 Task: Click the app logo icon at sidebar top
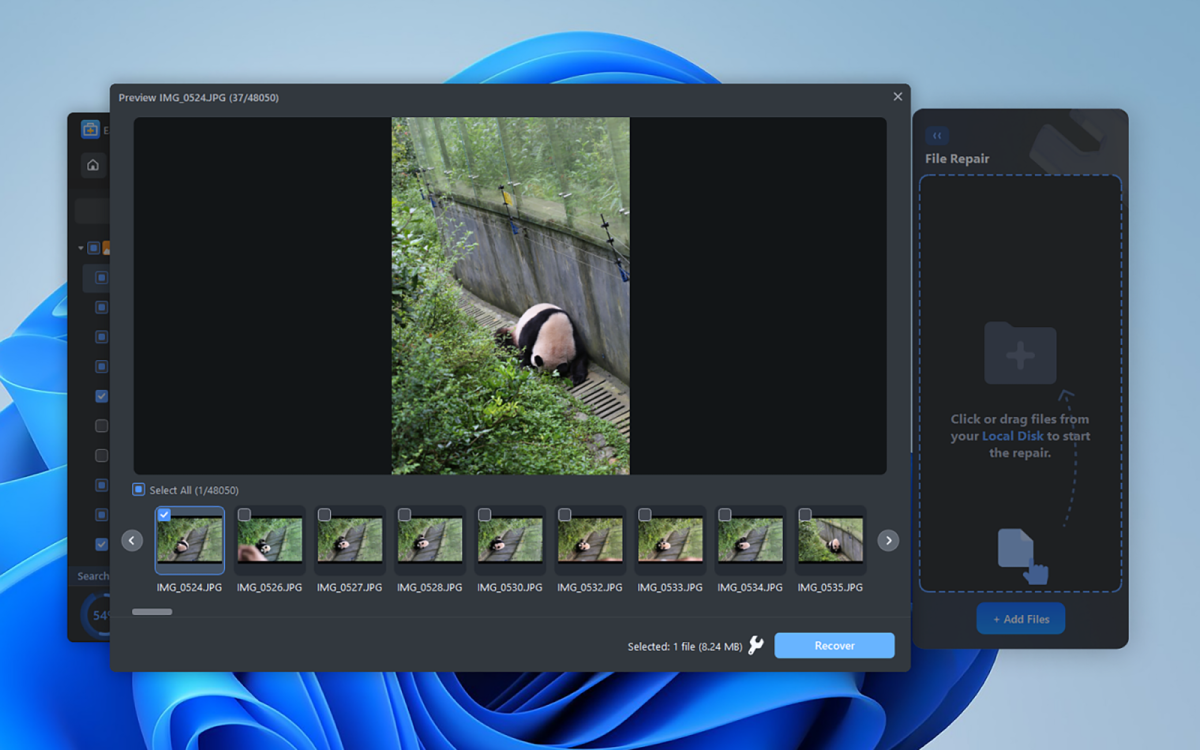click(x=88, y=130)
